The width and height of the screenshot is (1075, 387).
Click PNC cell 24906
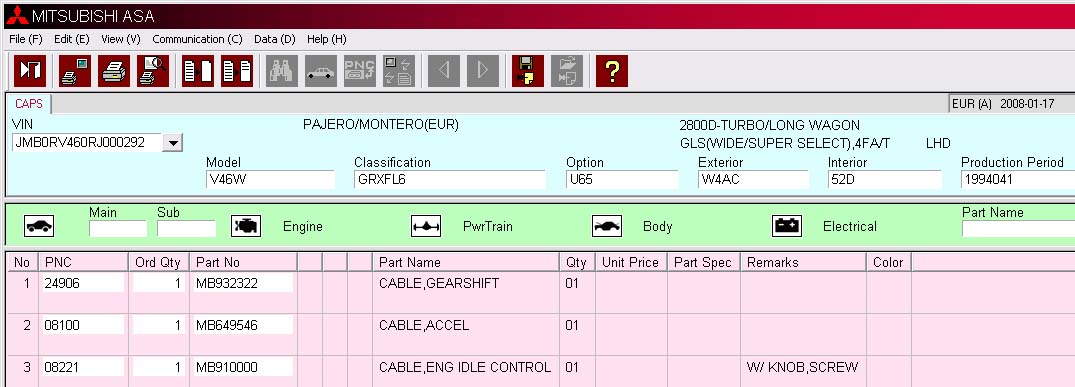coord(83,283)
